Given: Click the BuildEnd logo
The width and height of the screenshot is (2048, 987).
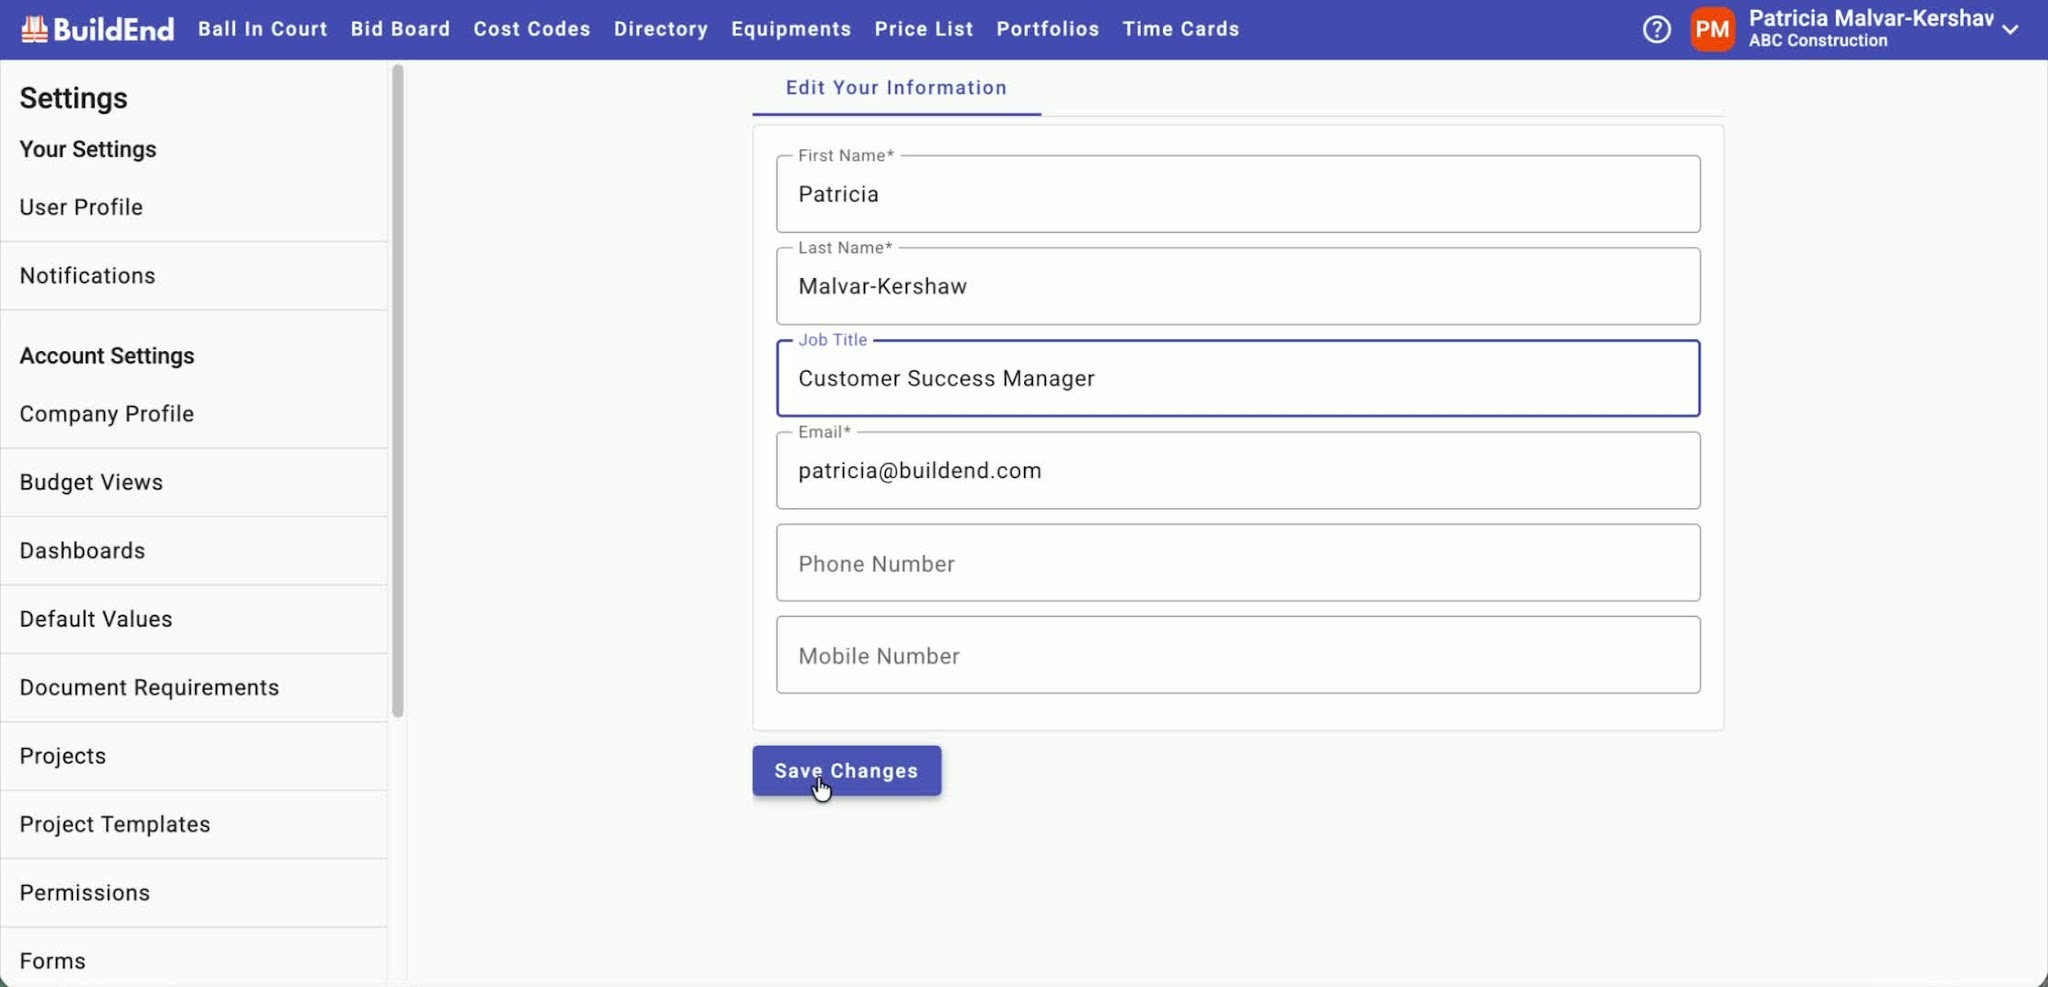Looking at the screenshot, I should coord(98,29).
